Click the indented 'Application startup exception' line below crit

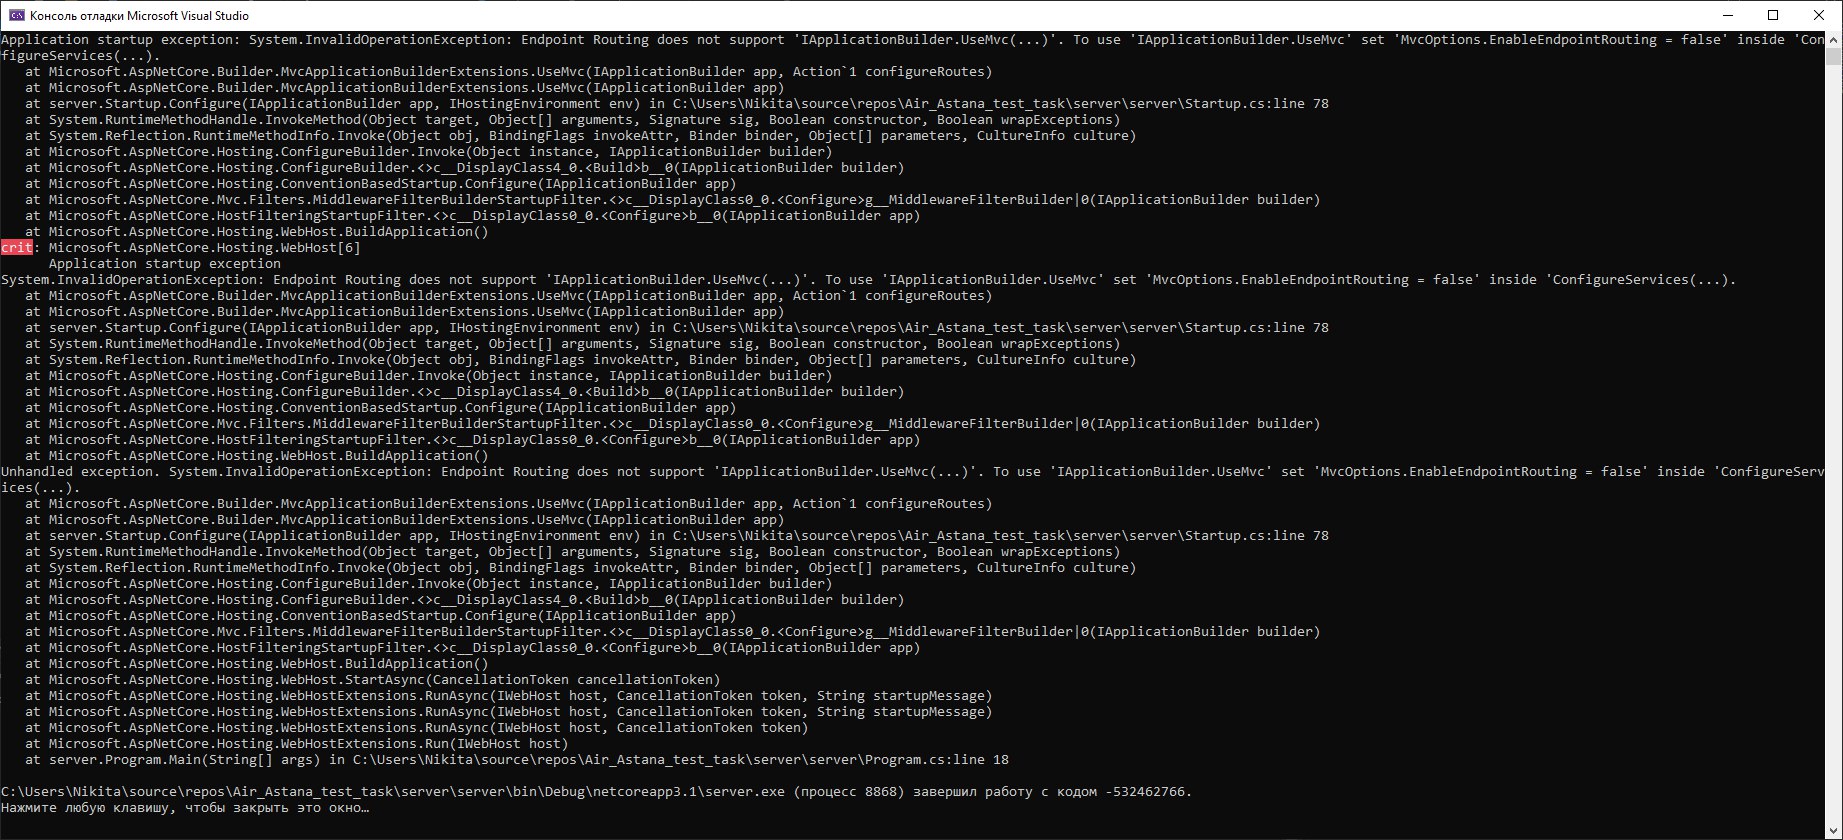(164, 263)
